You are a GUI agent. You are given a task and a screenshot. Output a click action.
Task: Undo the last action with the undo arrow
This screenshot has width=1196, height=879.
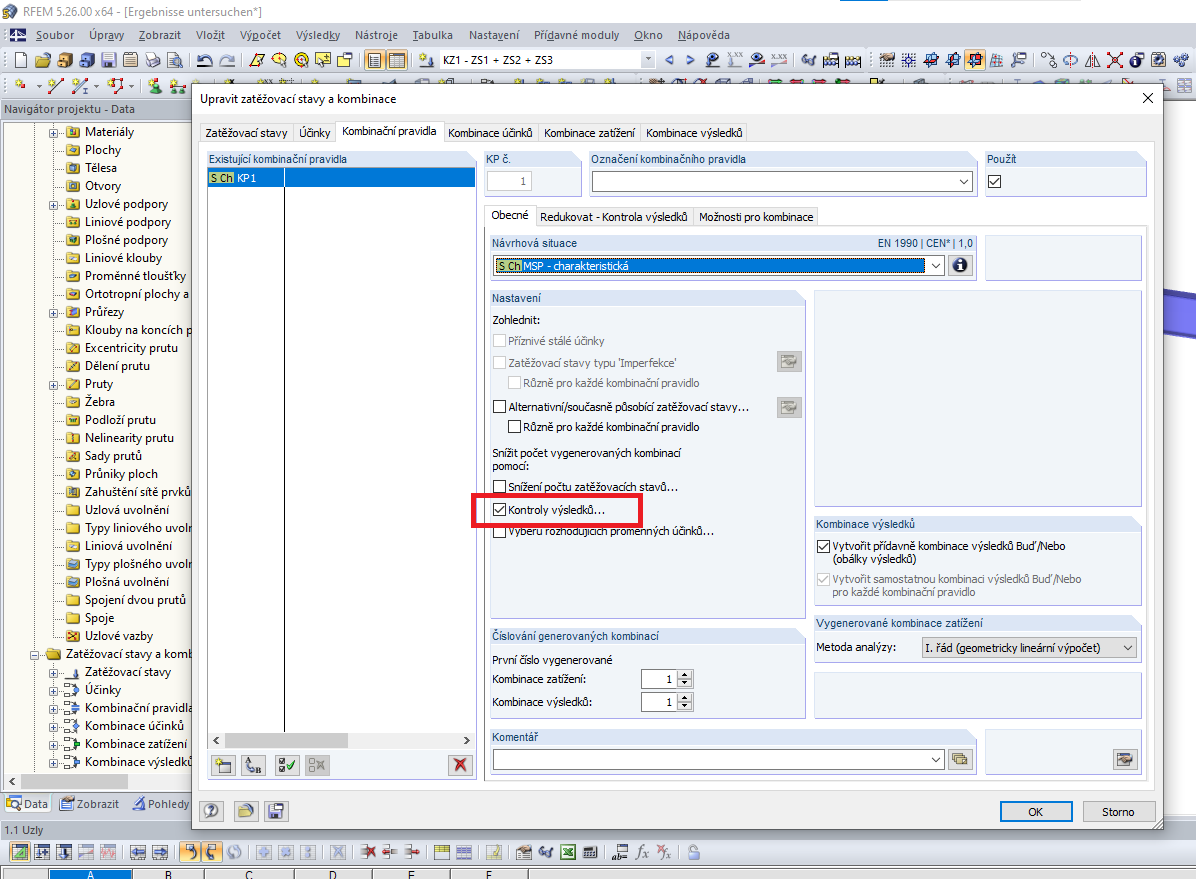tap(204, 60)
